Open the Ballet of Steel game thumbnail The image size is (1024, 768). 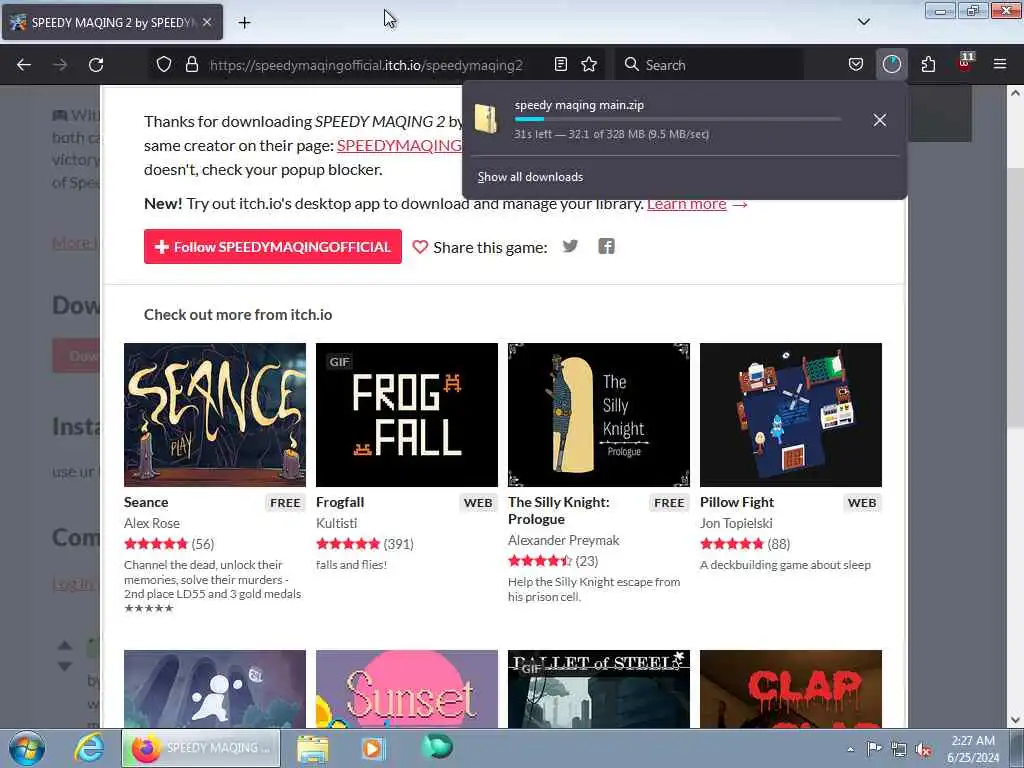point(599,689)
